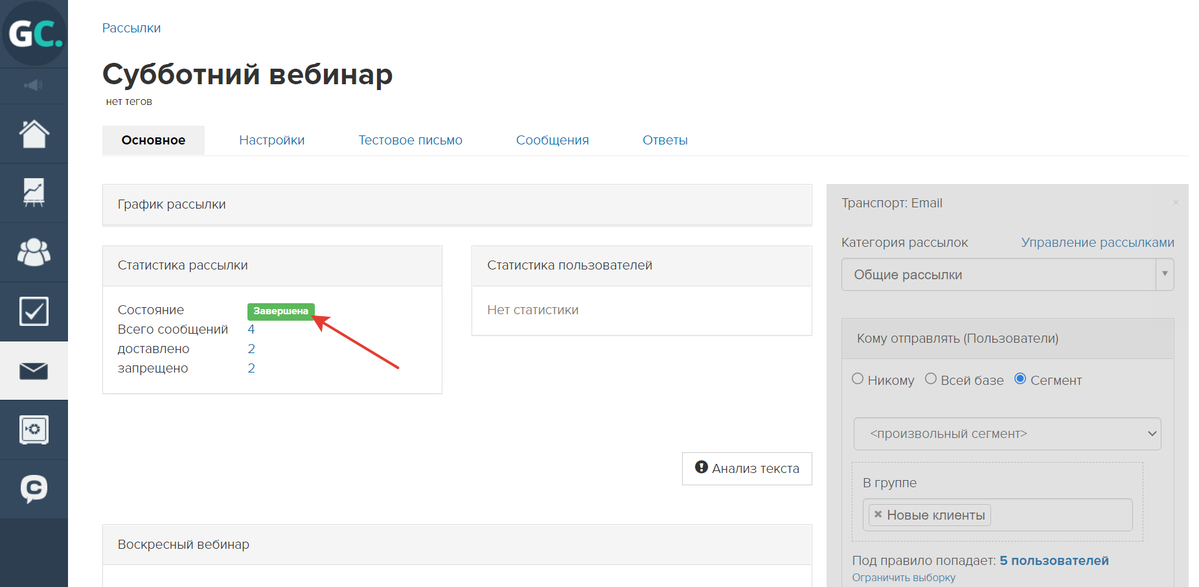Click the Анализ текста button

747,468
